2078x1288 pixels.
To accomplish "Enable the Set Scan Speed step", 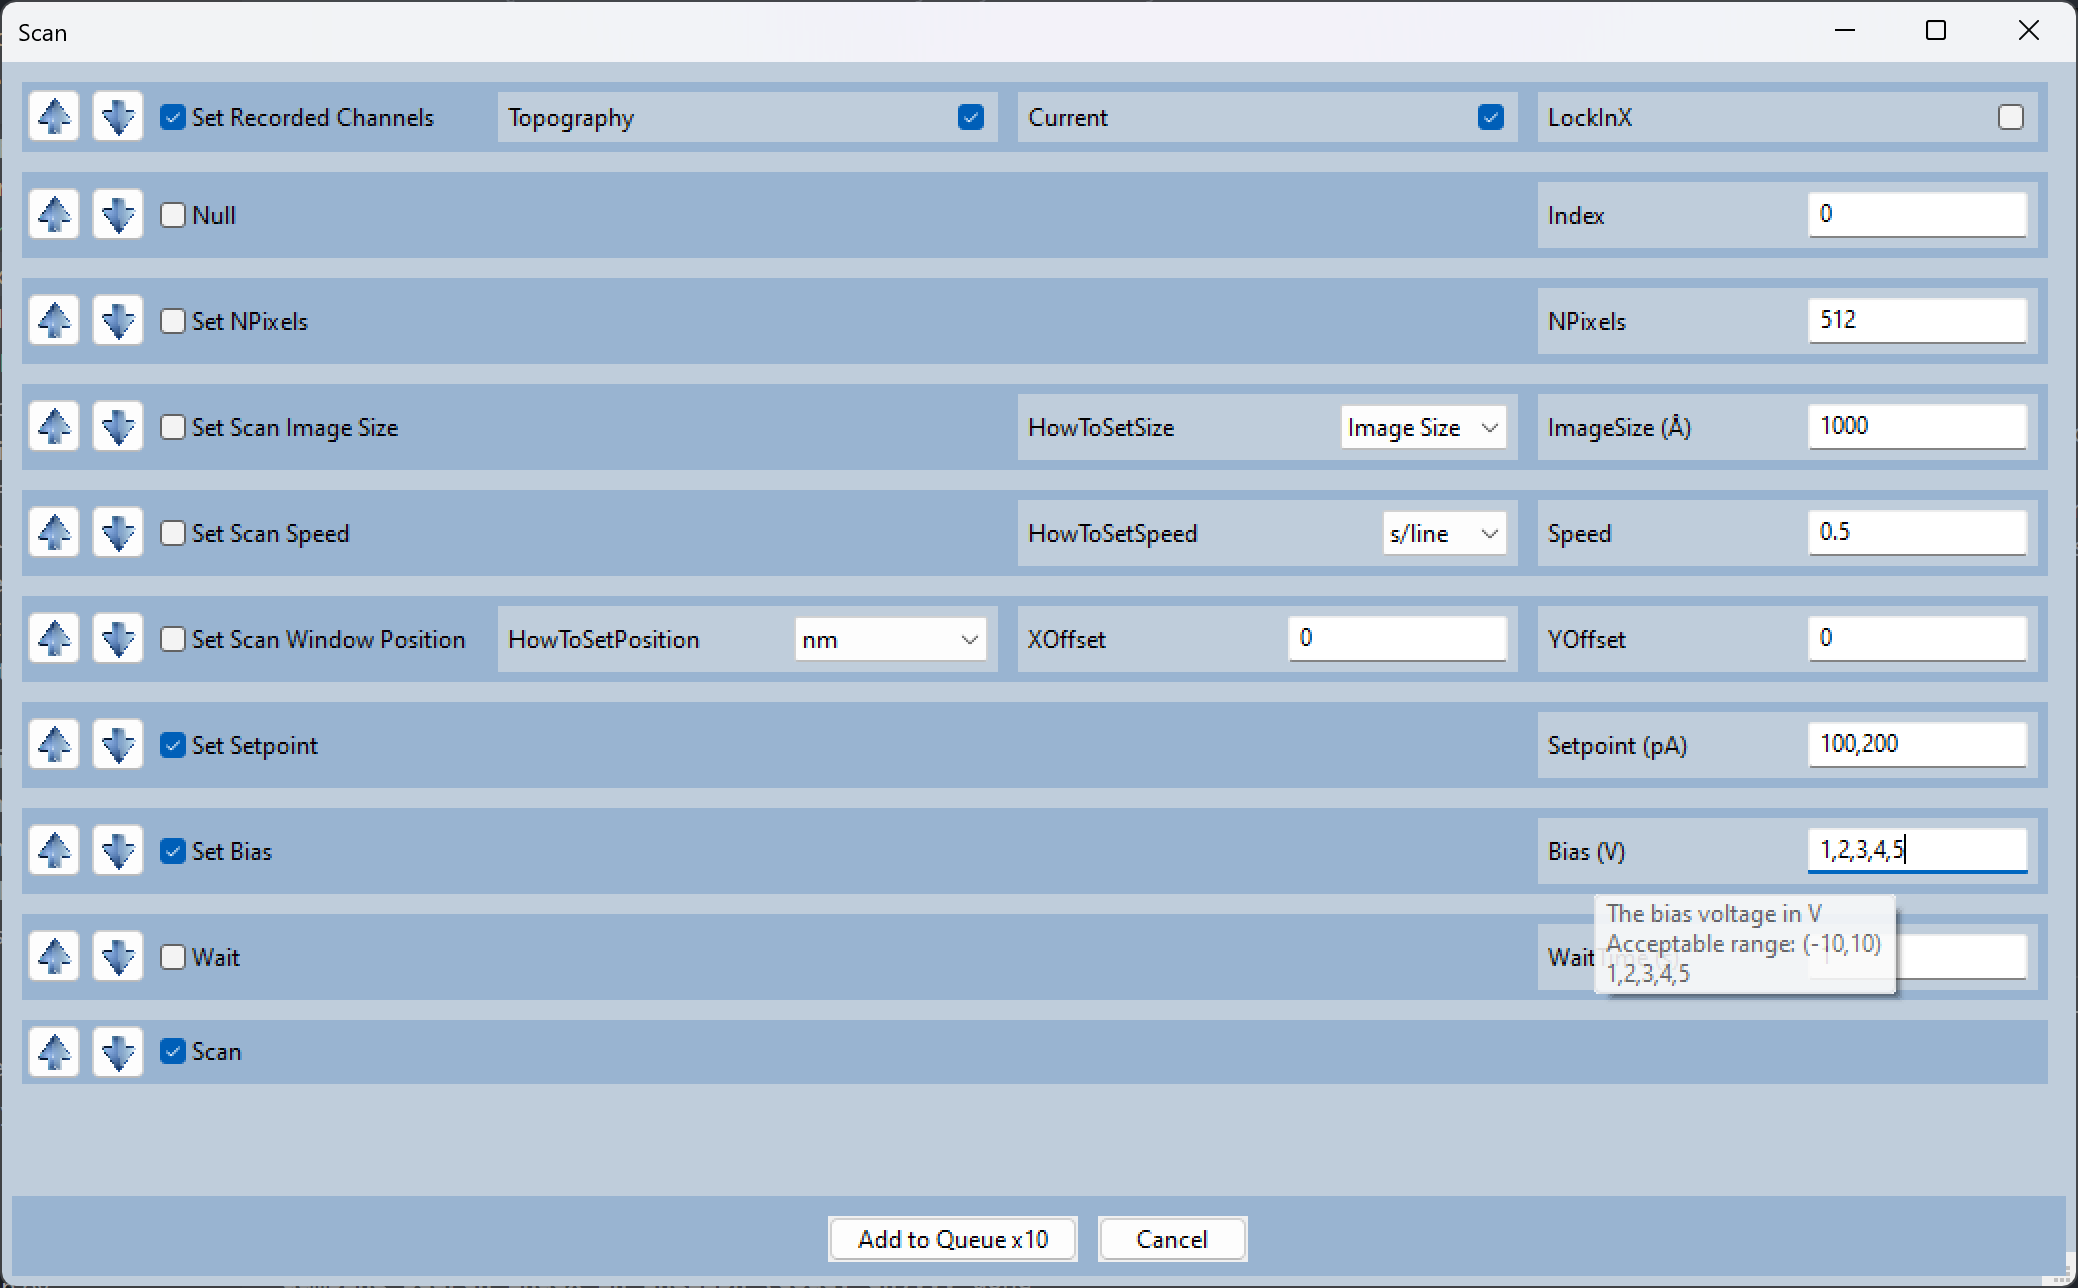I will click(173, 533).
